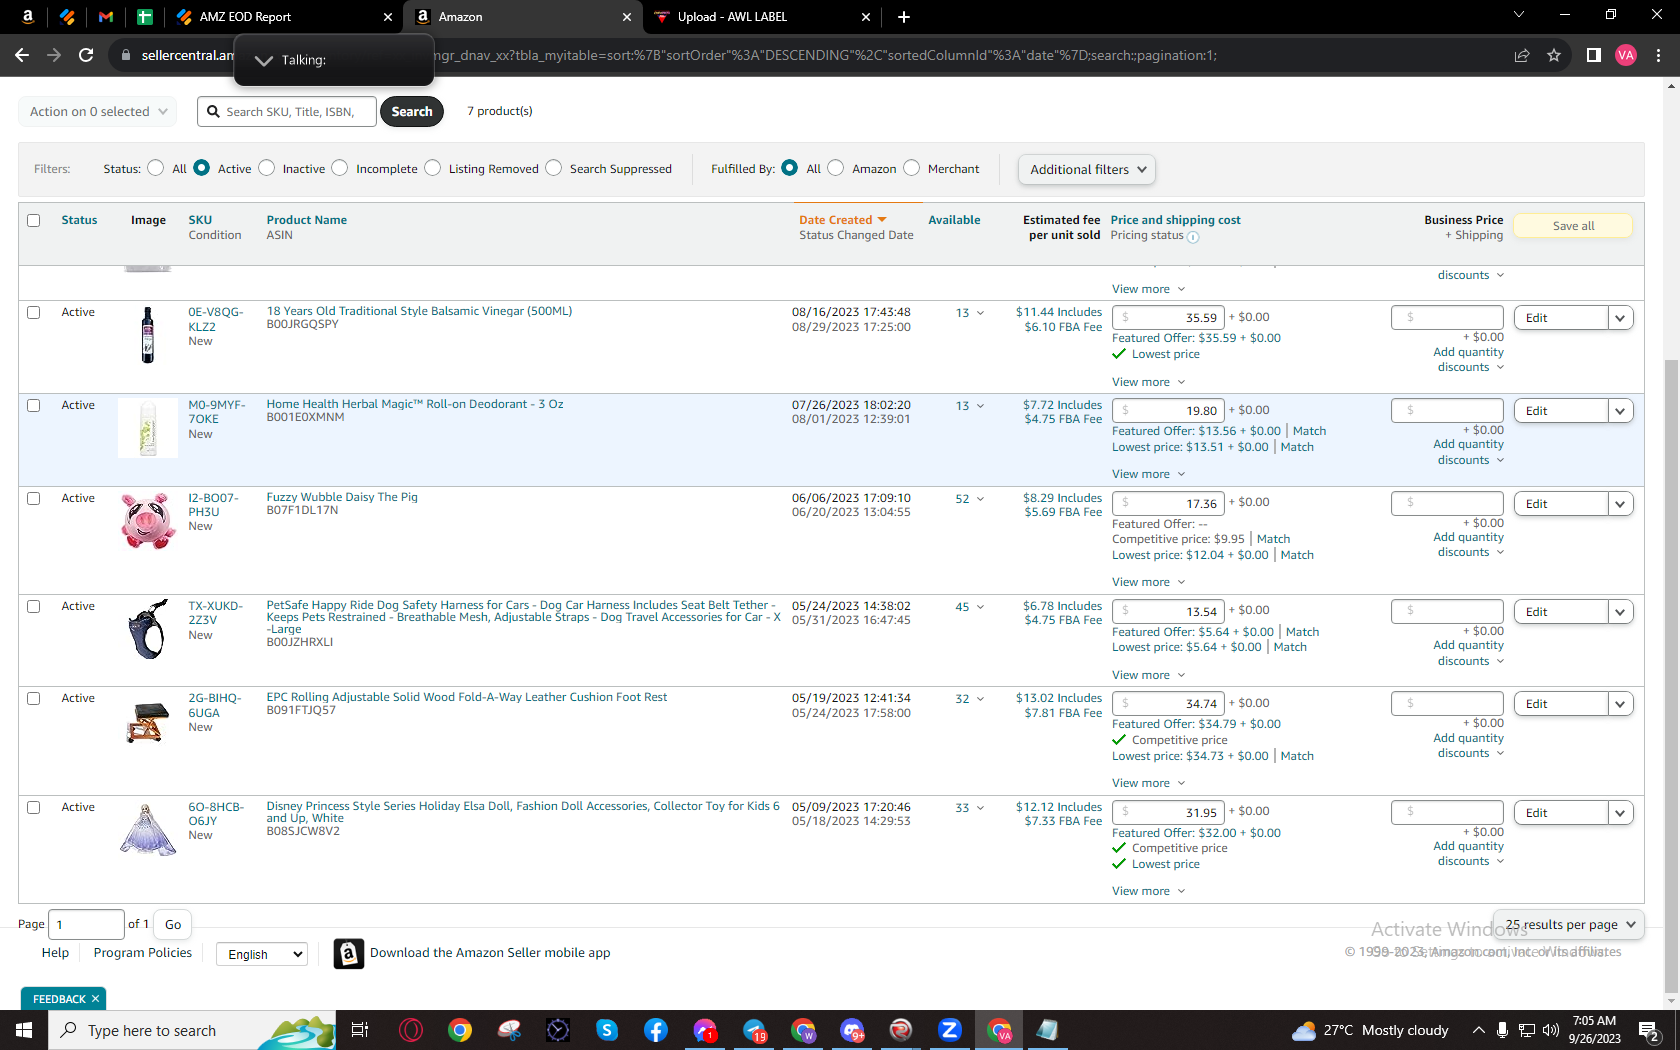Choose the Search Suppressed radio button
Image resolution: width=1680 pixels, height=1050 pixels.
pos(553,168)
